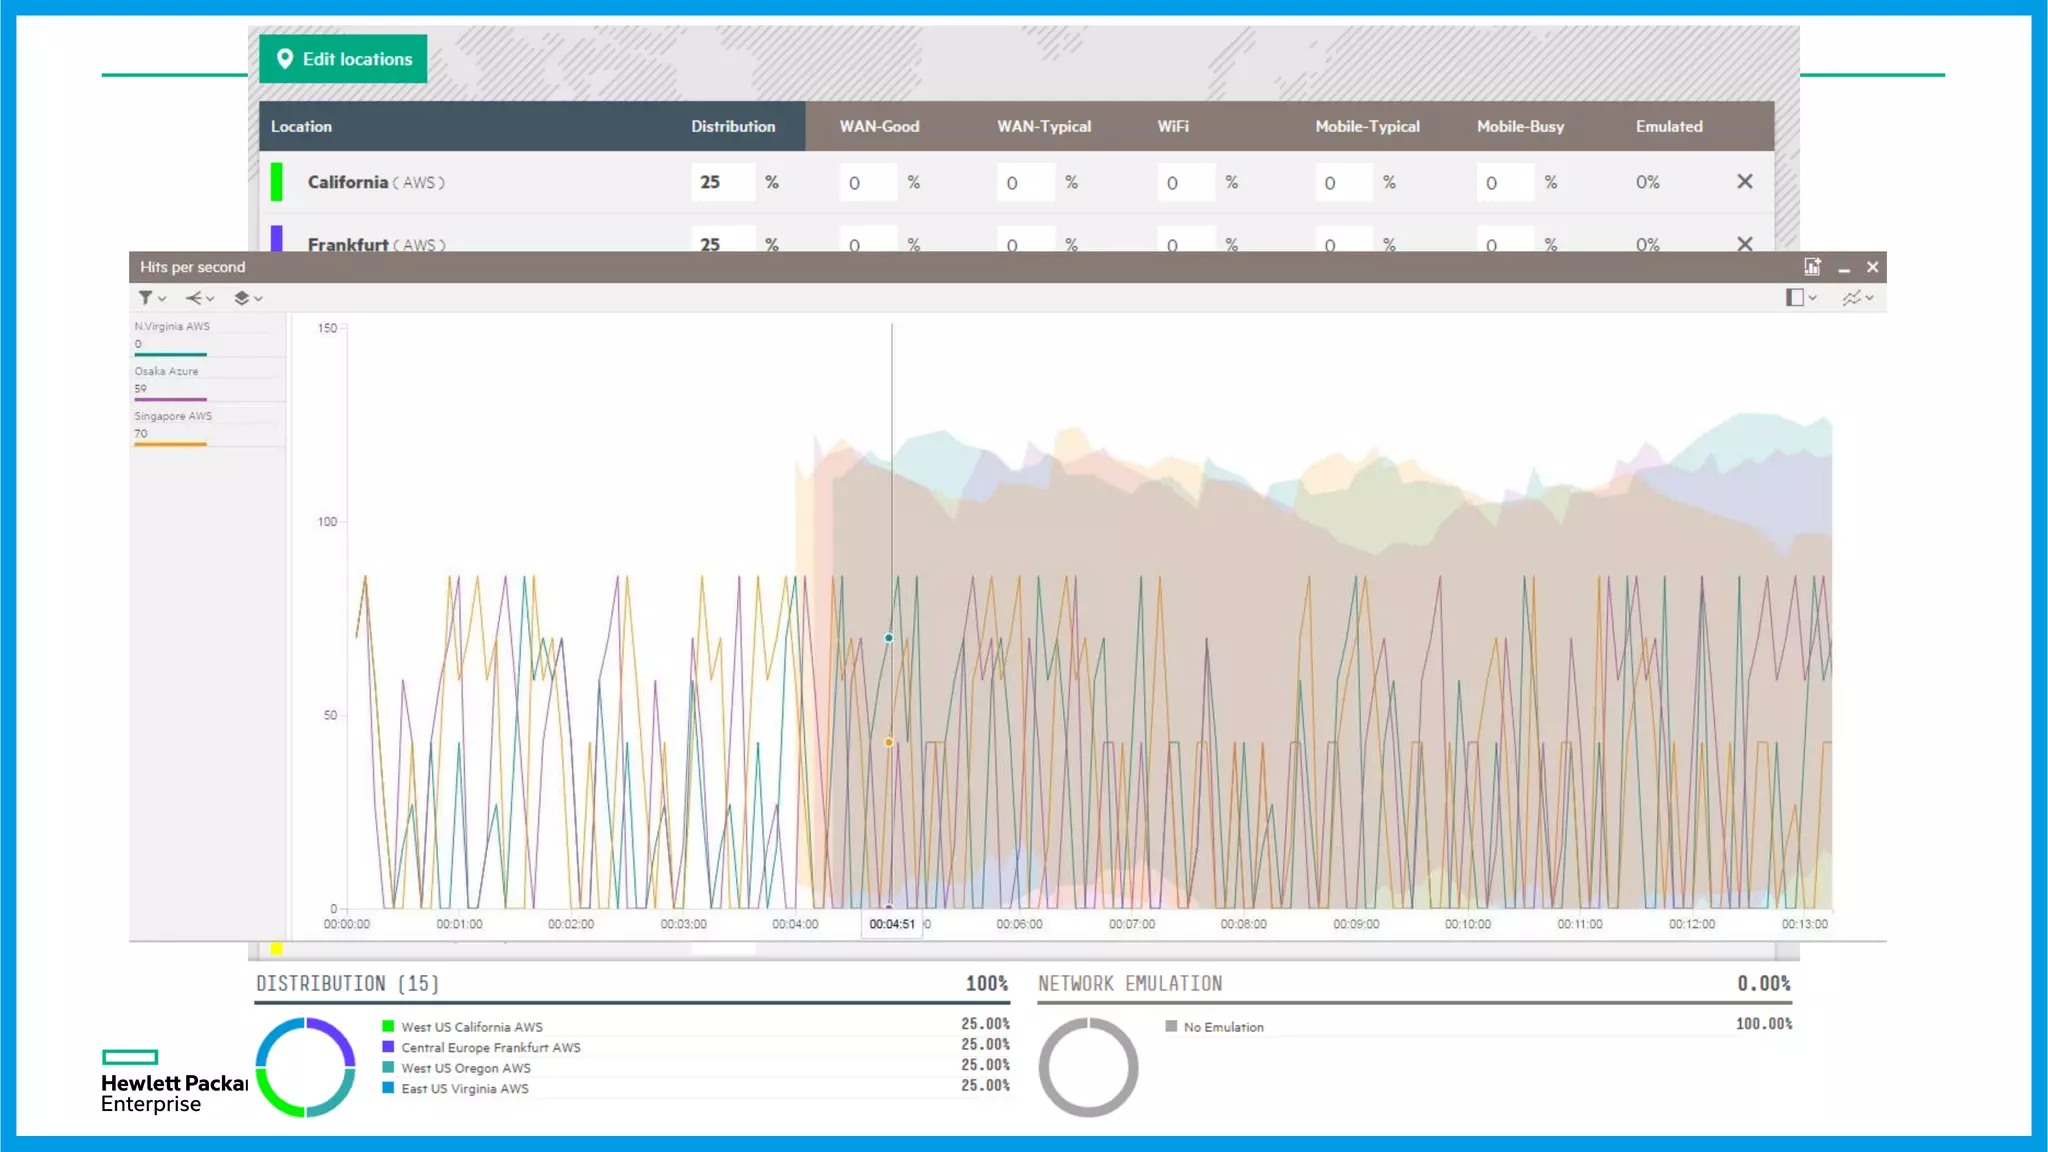Remove the Frankfurt location row
Image resolution: width=2048 pixels, height=1152 pixels.
click(1745, 244)
